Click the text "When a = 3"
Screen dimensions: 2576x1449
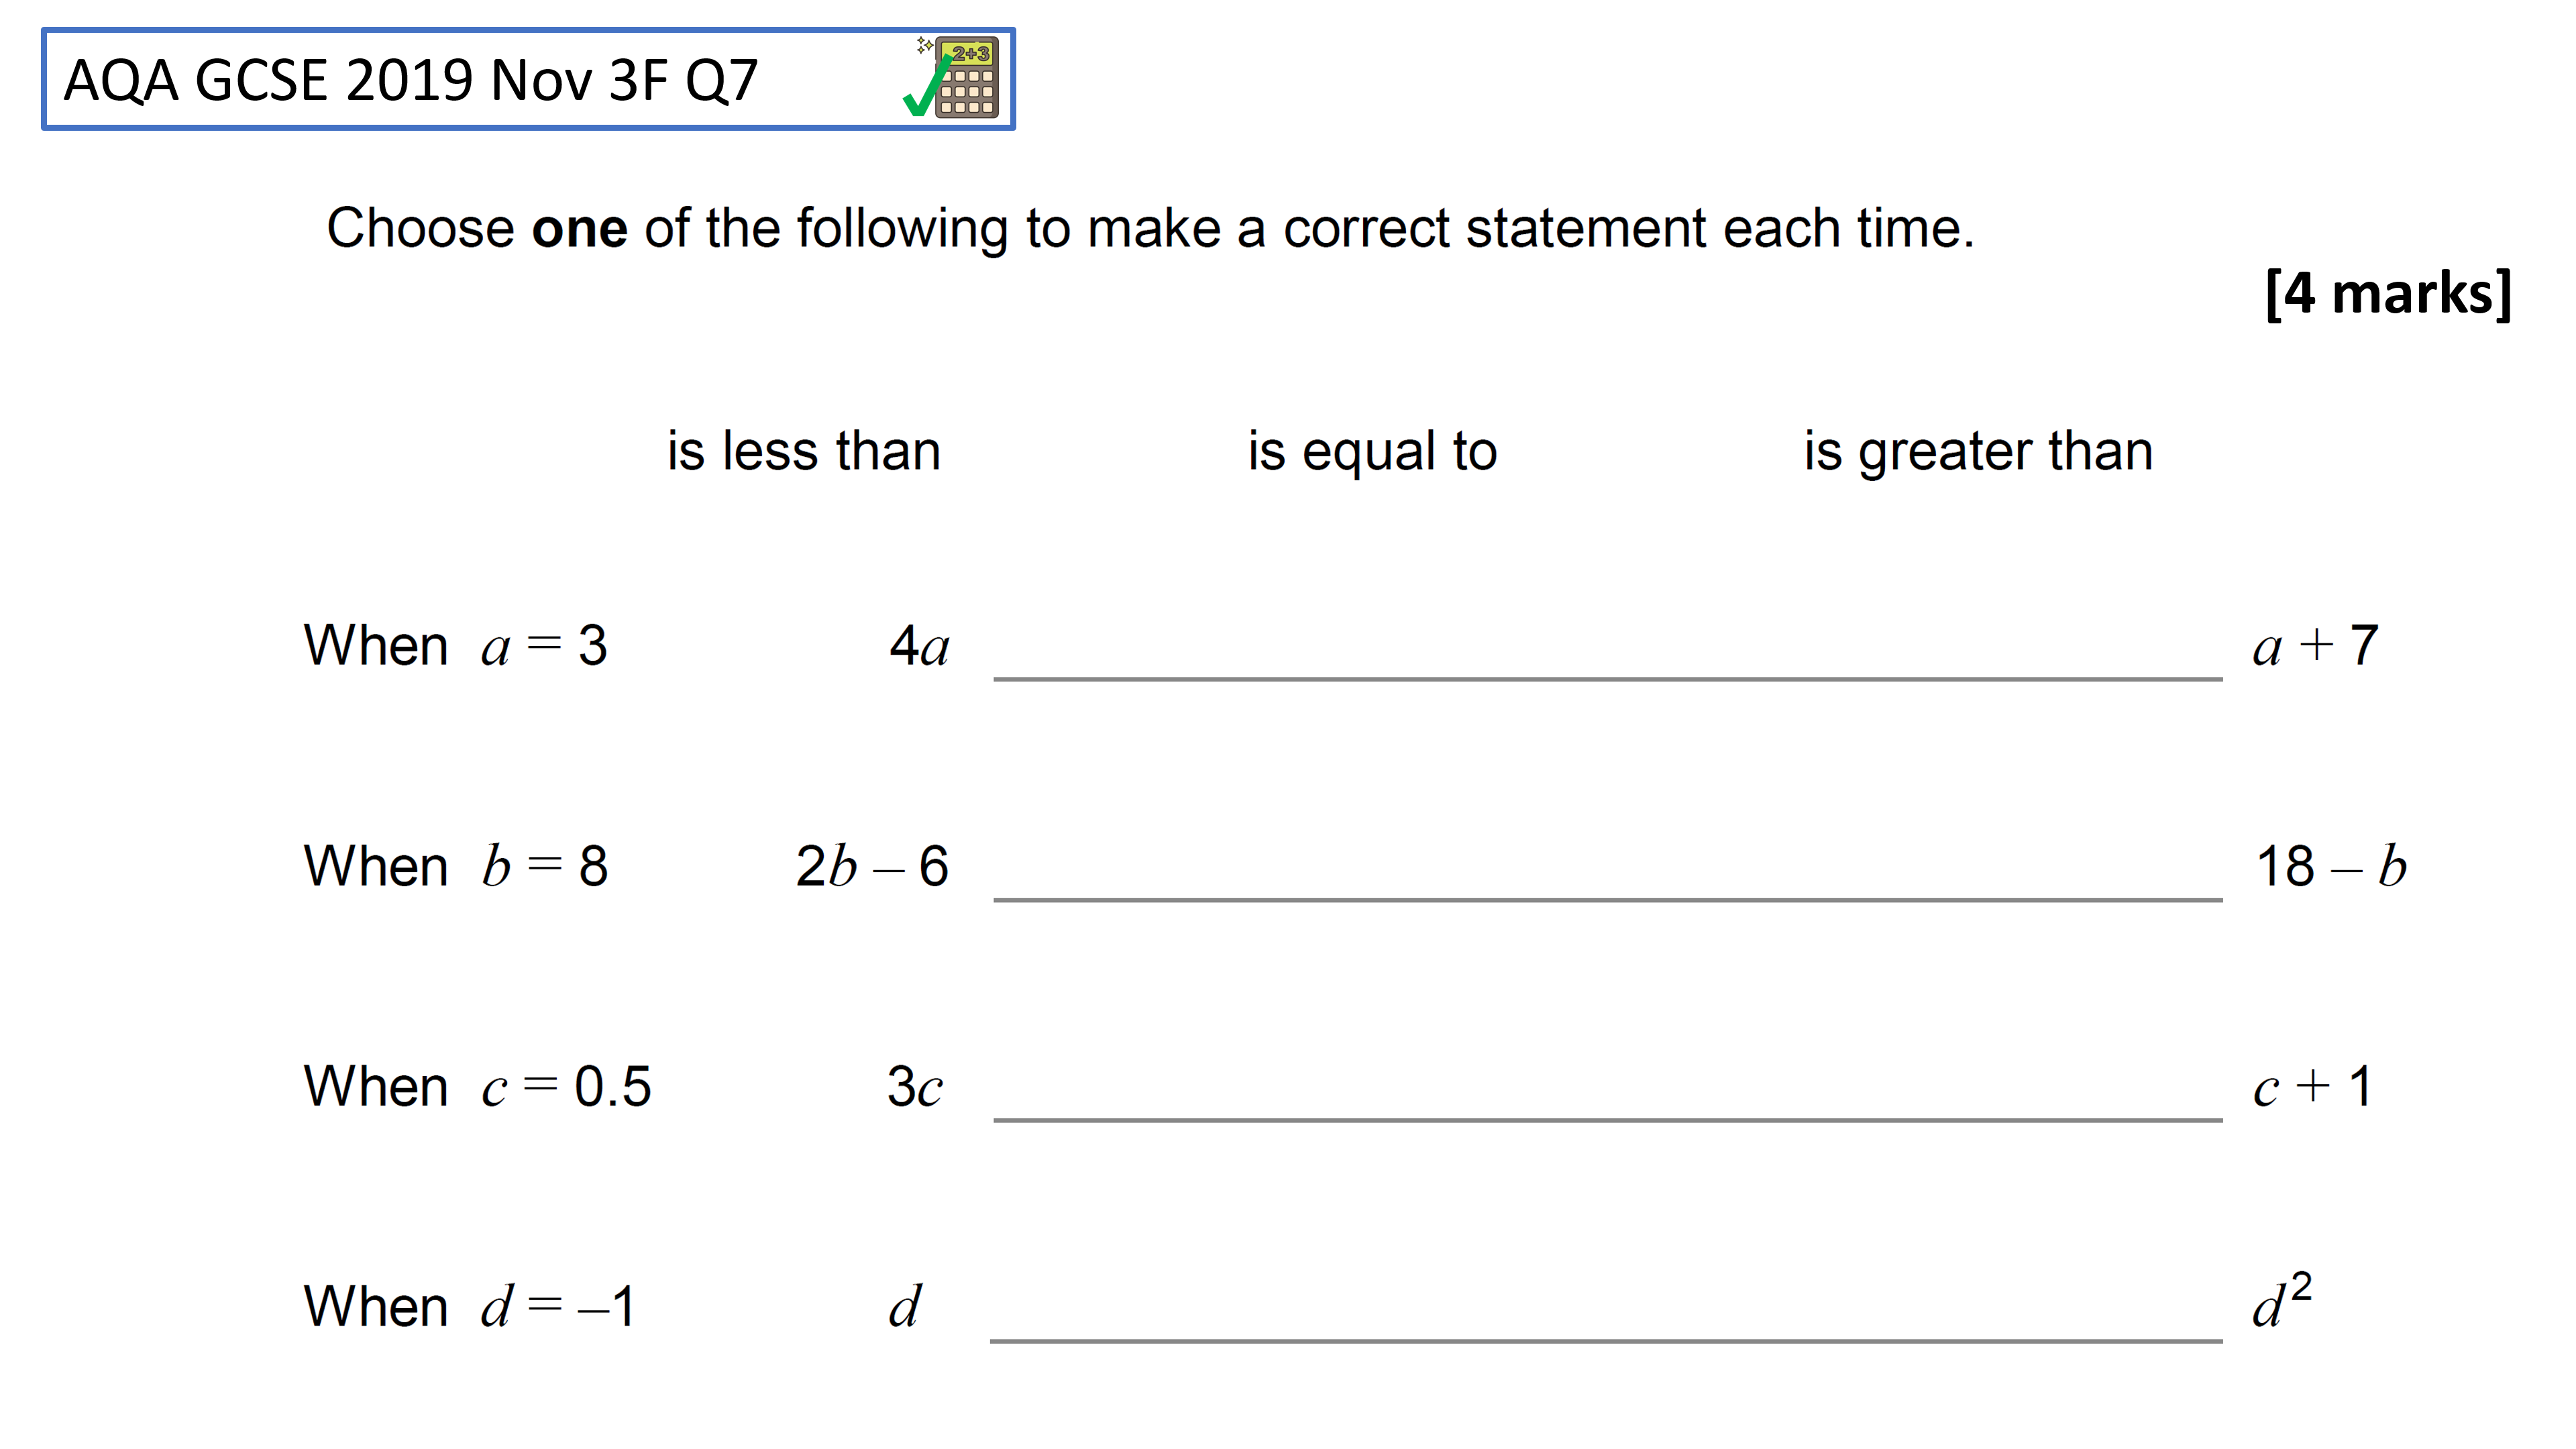[x=455, y=646]
